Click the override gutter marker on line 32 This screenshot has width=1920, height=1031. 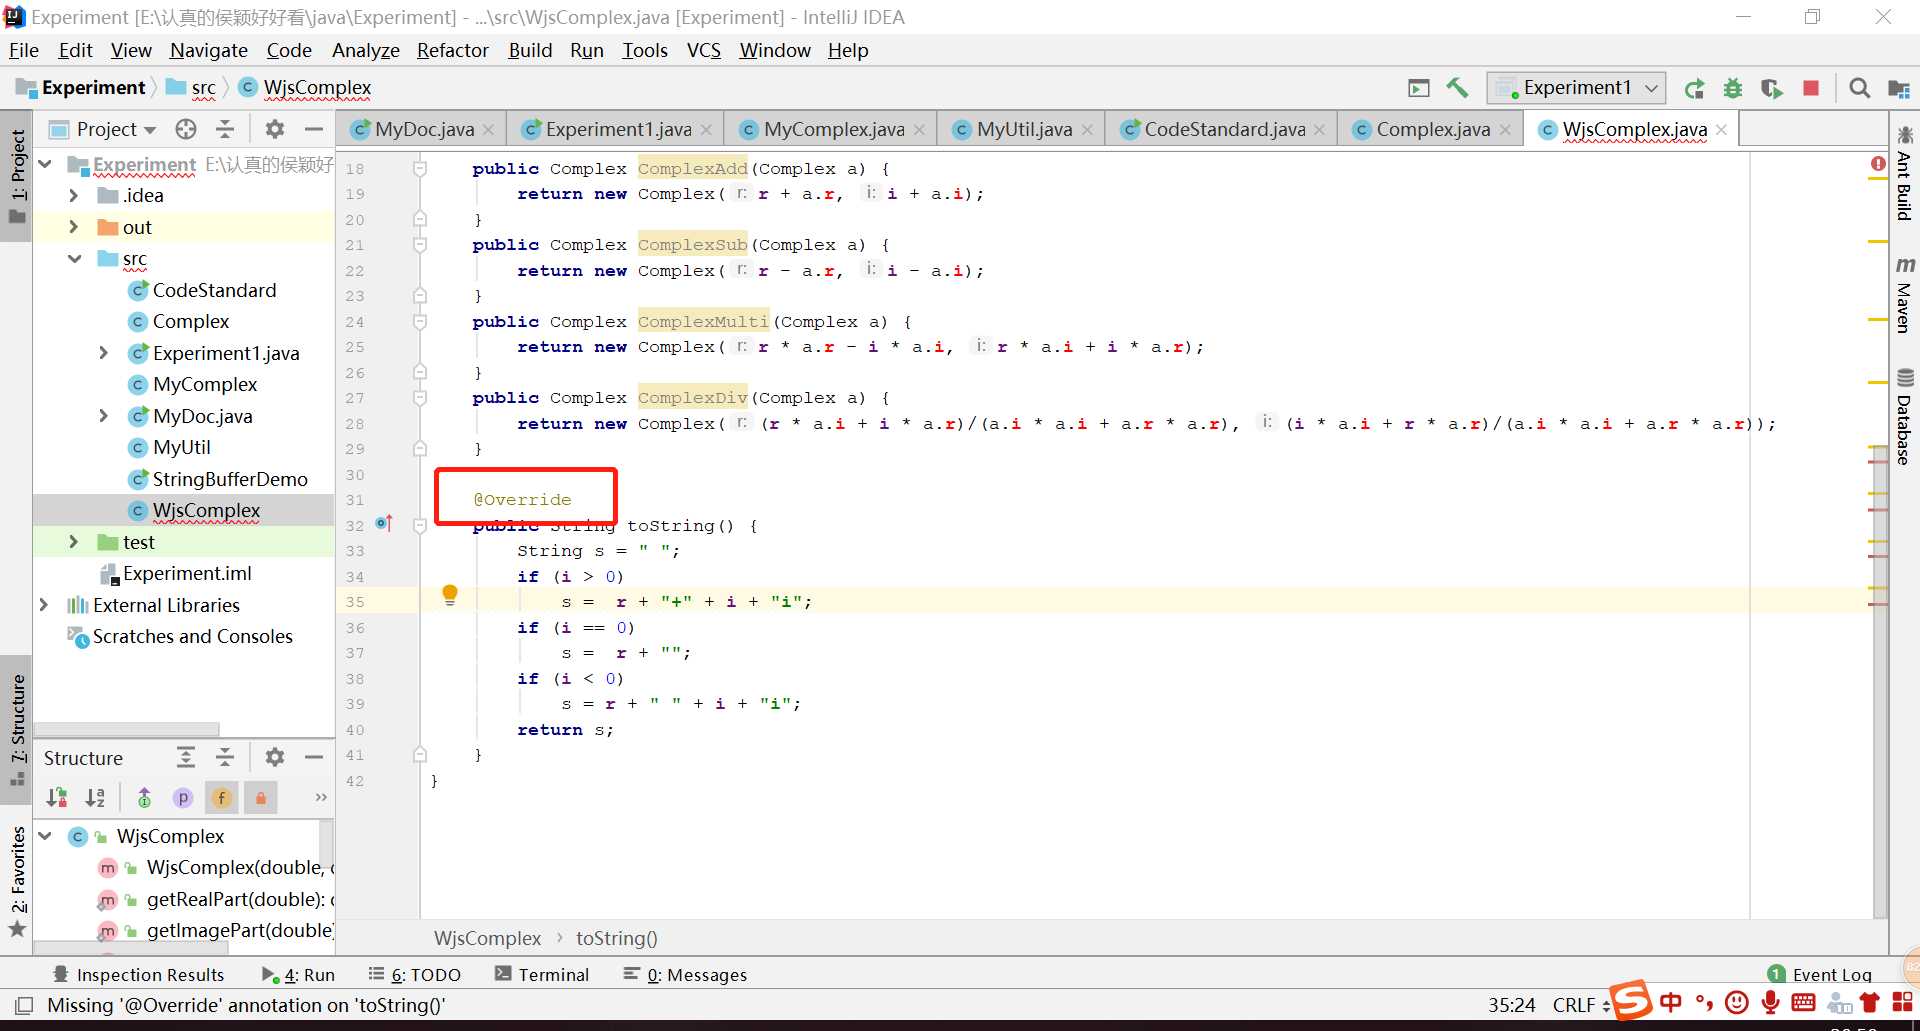click(384, 523)
